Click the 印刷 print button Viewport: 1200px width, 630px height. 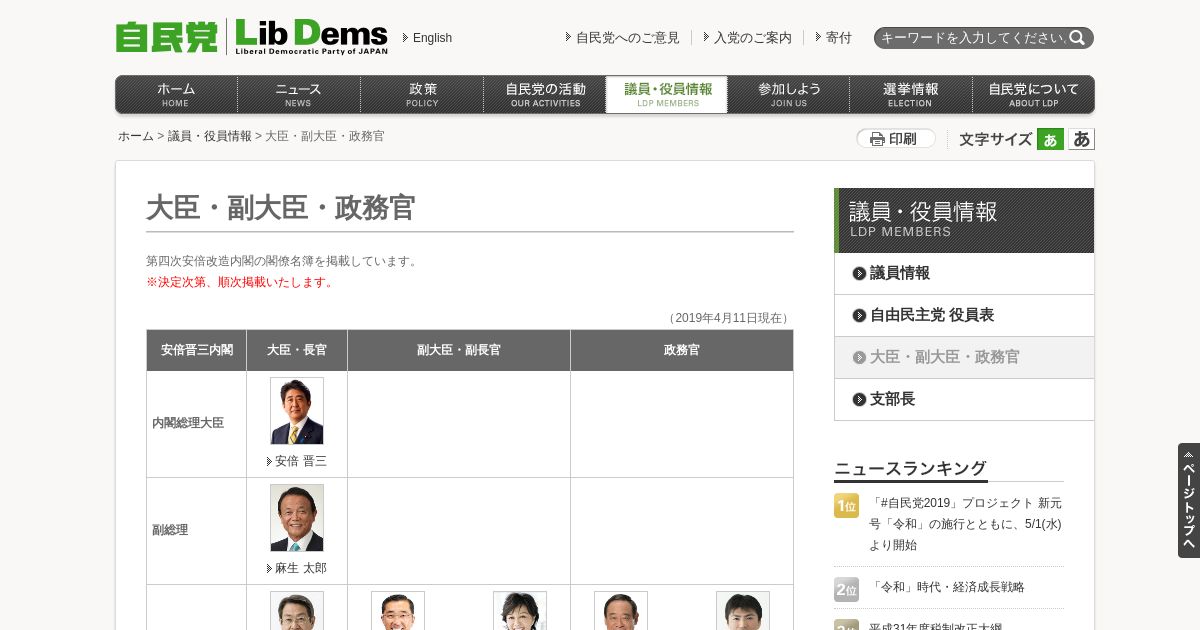click(896, 139)
